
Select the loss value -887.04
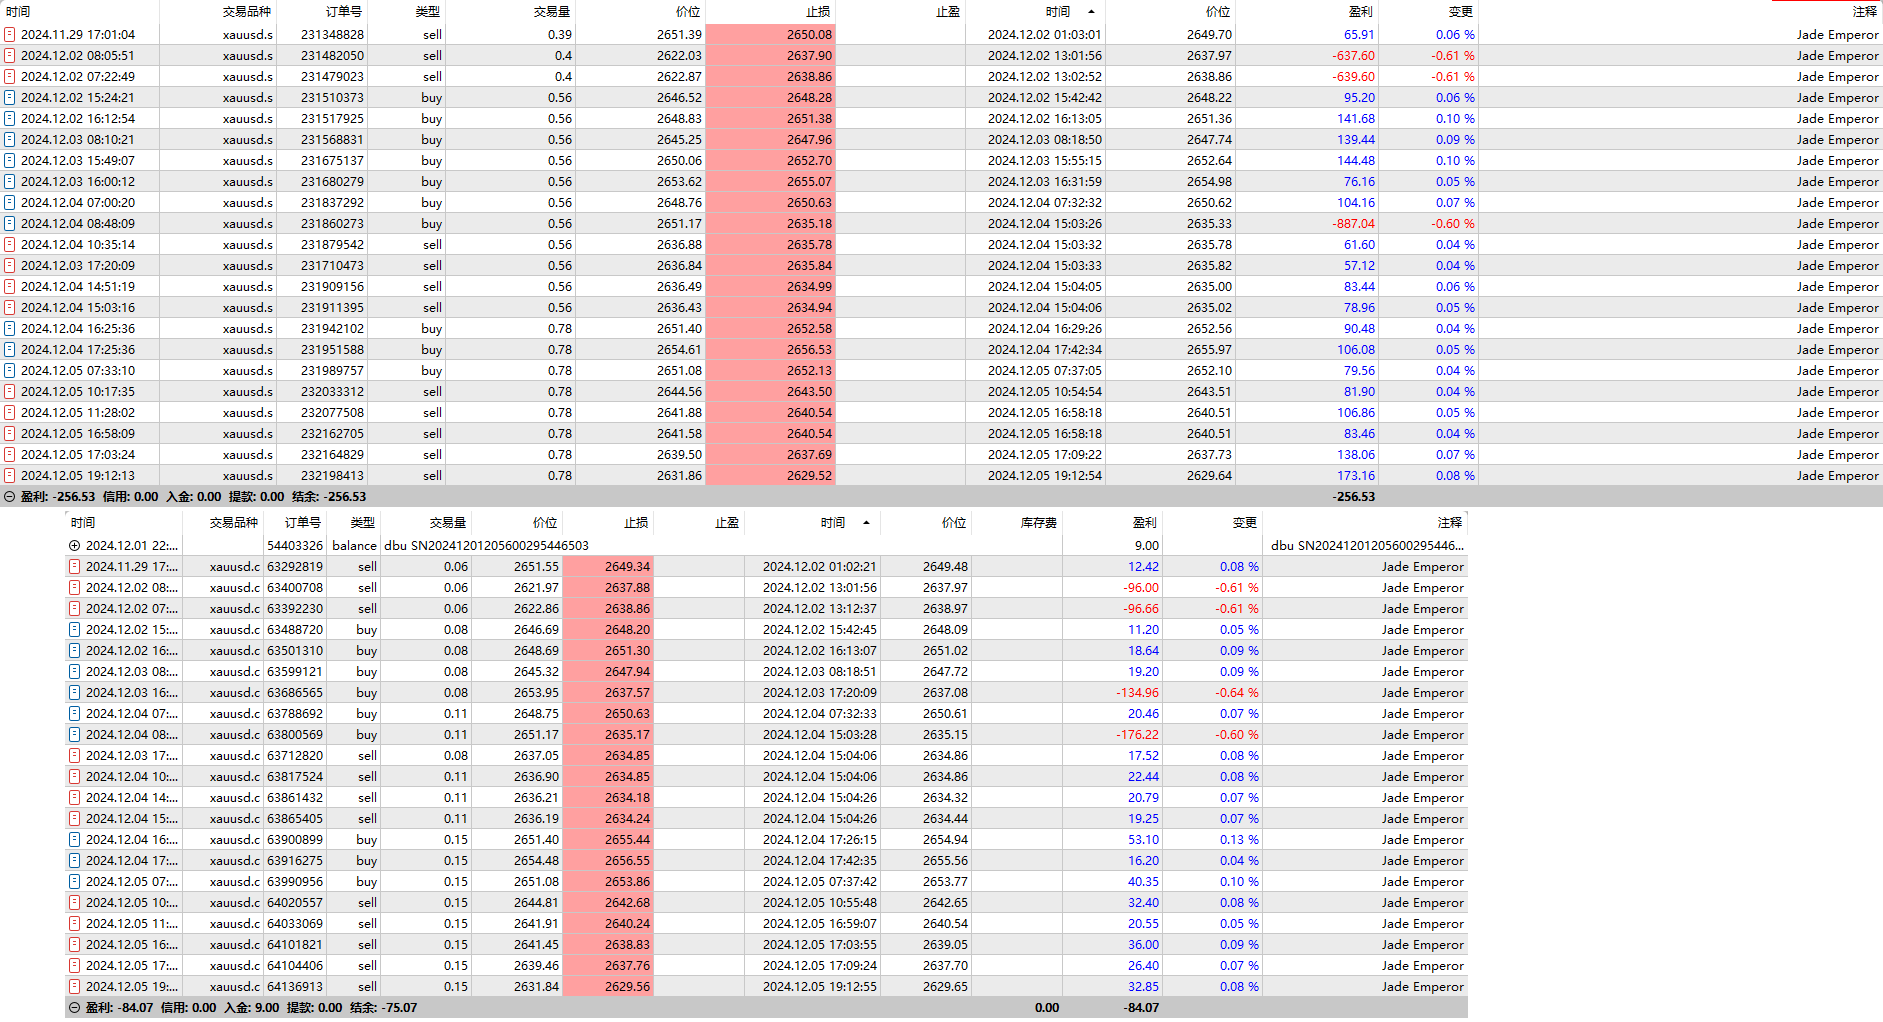[x=1353, y=223]
